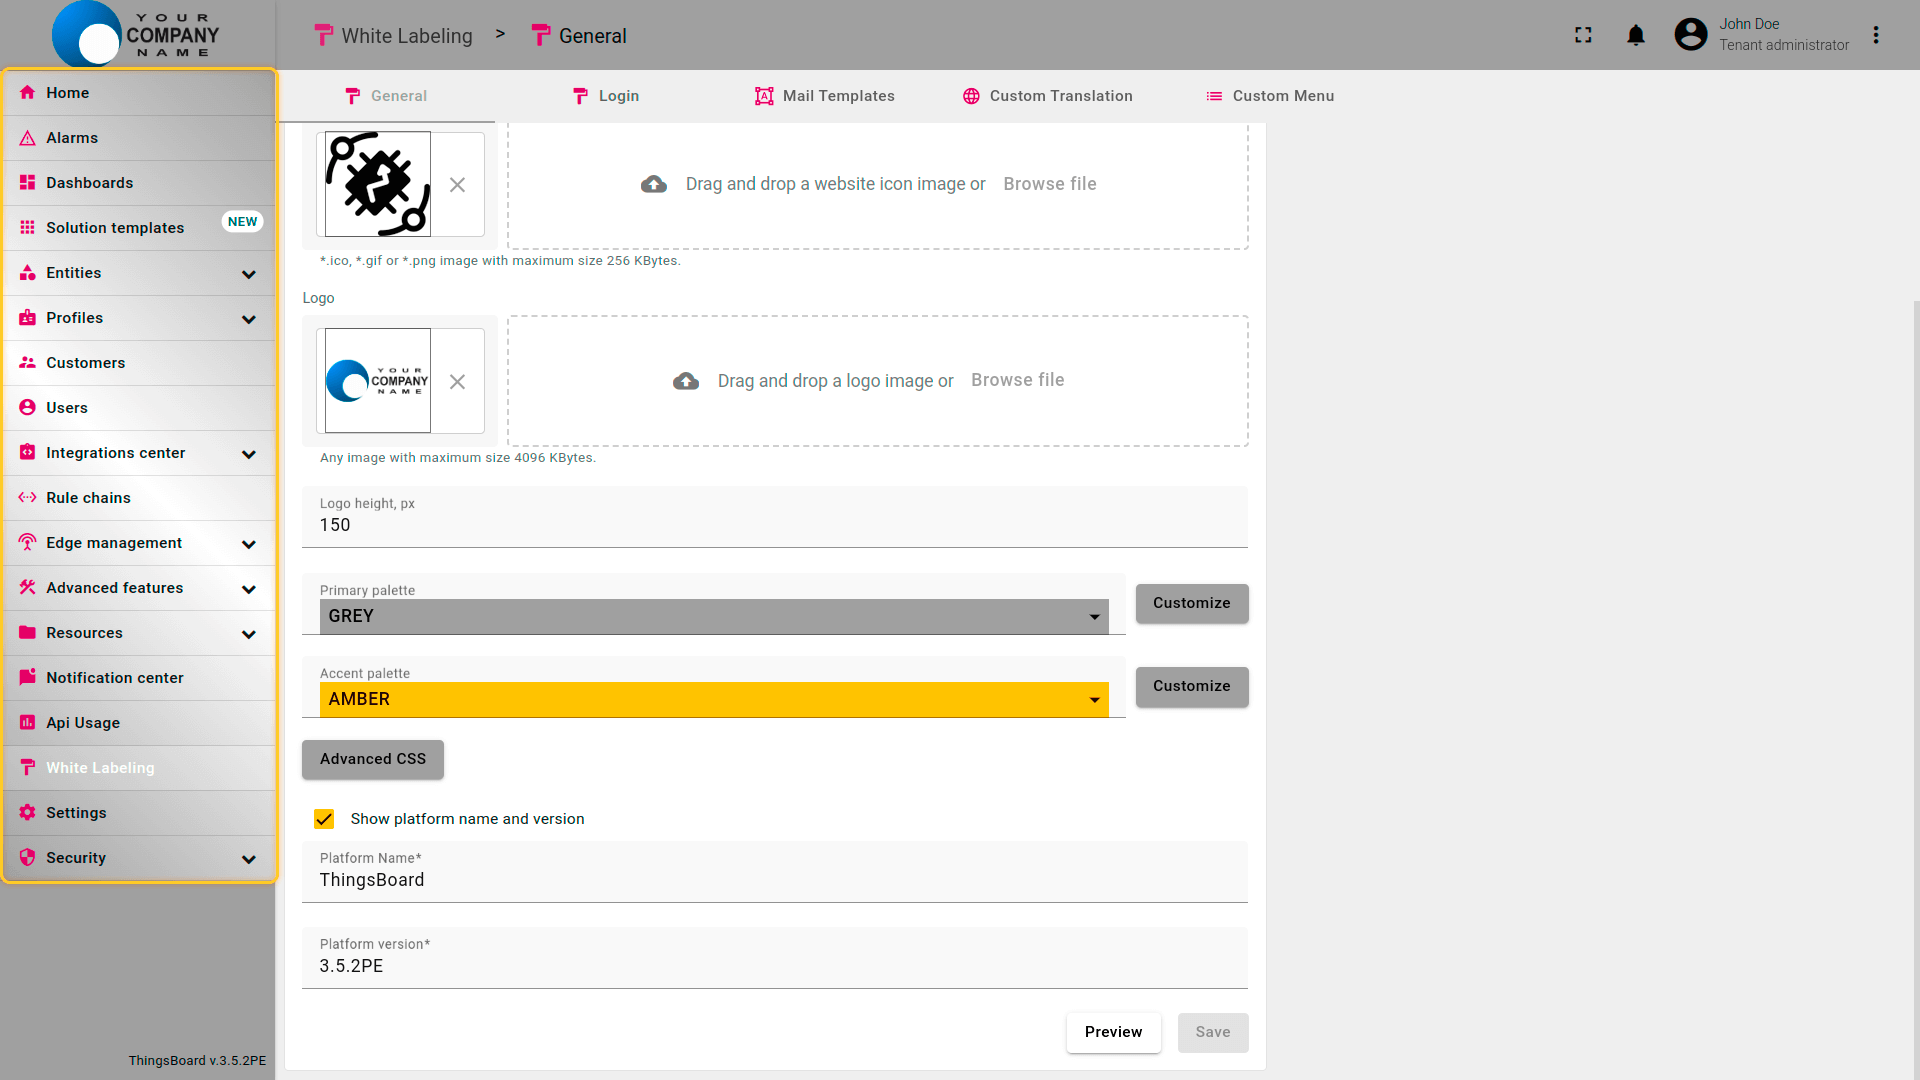Open the user menu three-dot icon

[x=1876, y=35]
